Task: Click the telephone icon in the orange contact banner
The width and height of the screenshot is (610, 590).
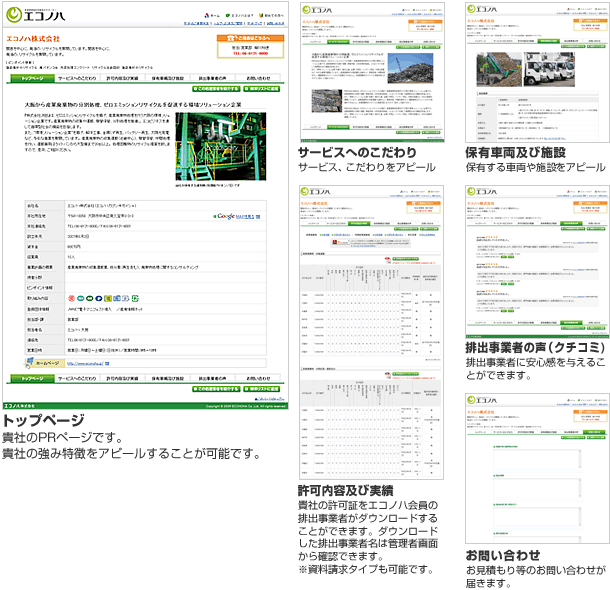Action: (x=232, y=38)
